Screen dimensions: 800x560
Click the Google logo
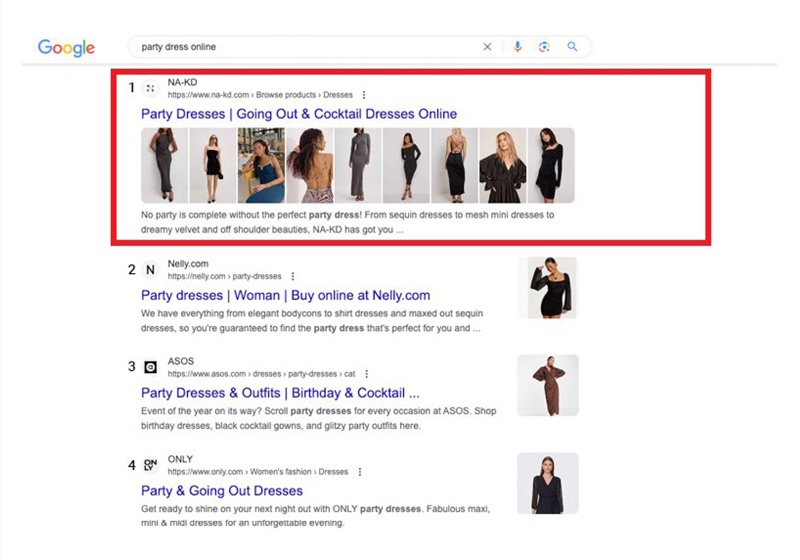[x=66, y=47]
